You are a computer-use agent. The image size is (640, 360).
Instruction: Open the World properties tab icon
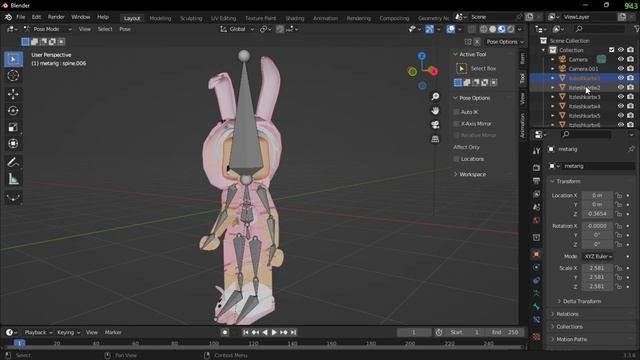coord(536,220)
